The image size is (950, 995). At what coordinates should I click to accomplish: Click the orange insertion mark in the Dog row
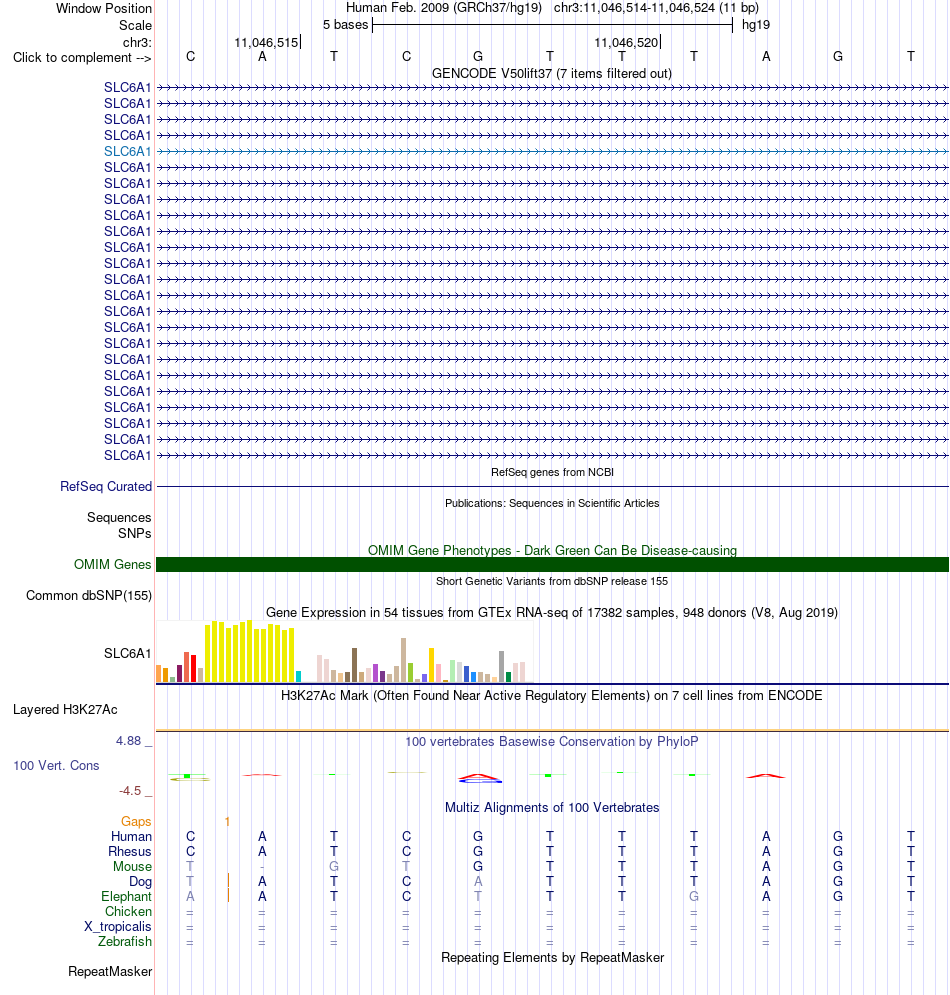[228, 880]
